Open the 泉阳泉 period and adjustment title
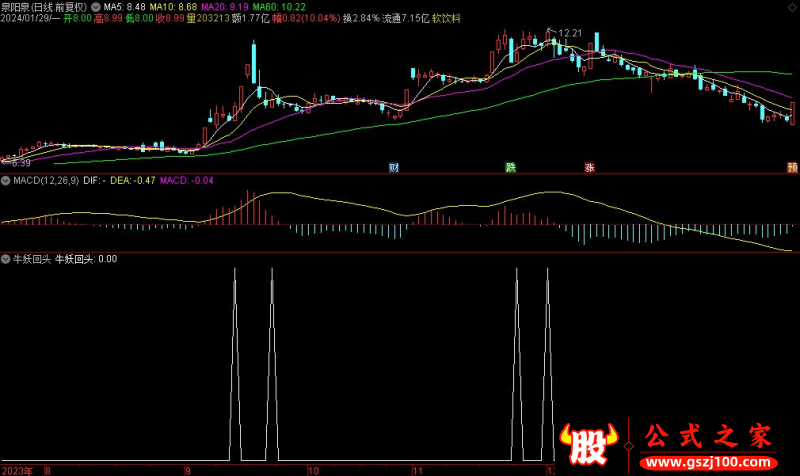This screenshot has height=476, width=800. tap(44, 6)
